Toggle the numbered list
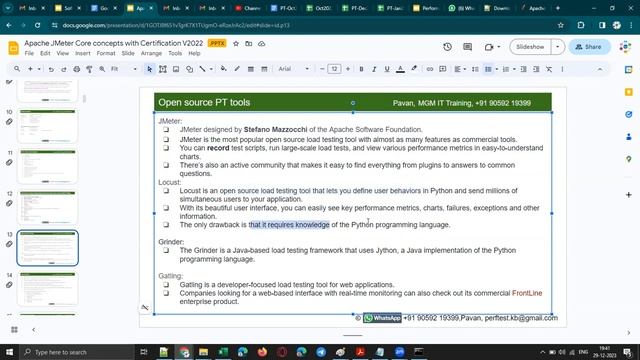The image size is (640, 360). coord(506,69)
